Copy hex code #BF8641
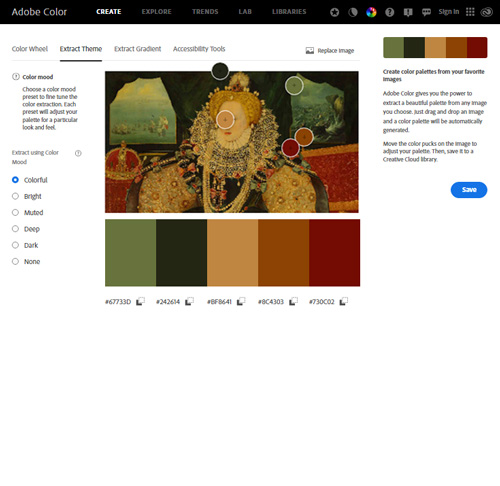This screenshot has height=486, width=500. [x=241, y=301]
